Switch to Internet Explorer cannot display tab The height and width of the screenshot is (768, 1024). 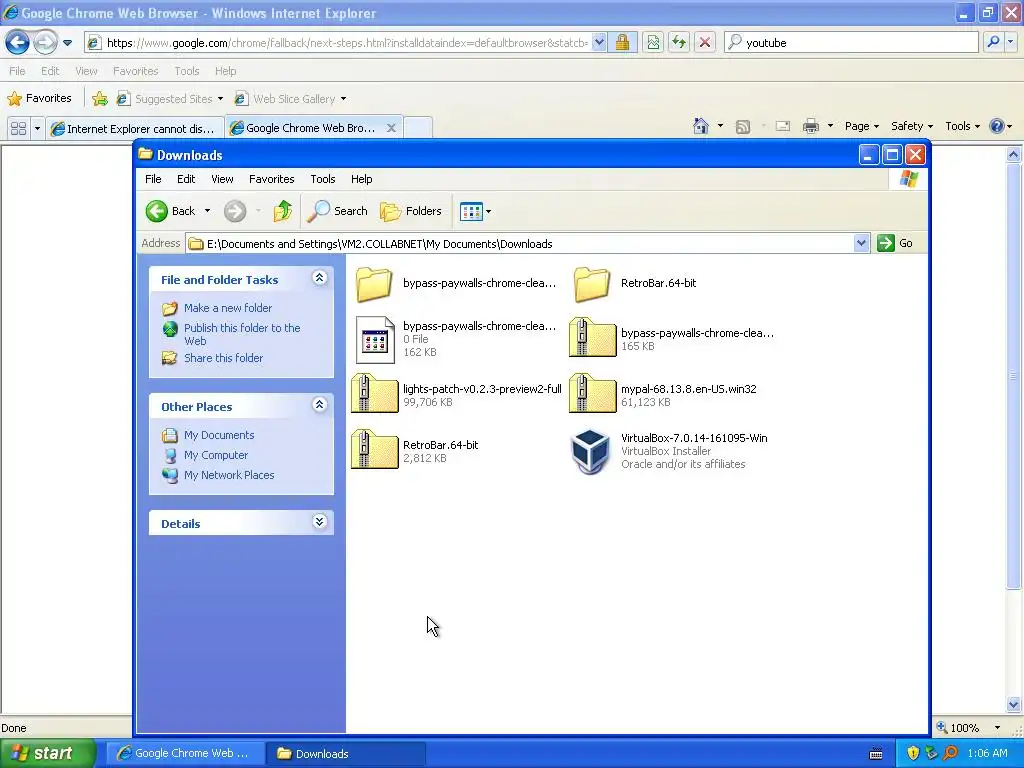tap(135, 129)
